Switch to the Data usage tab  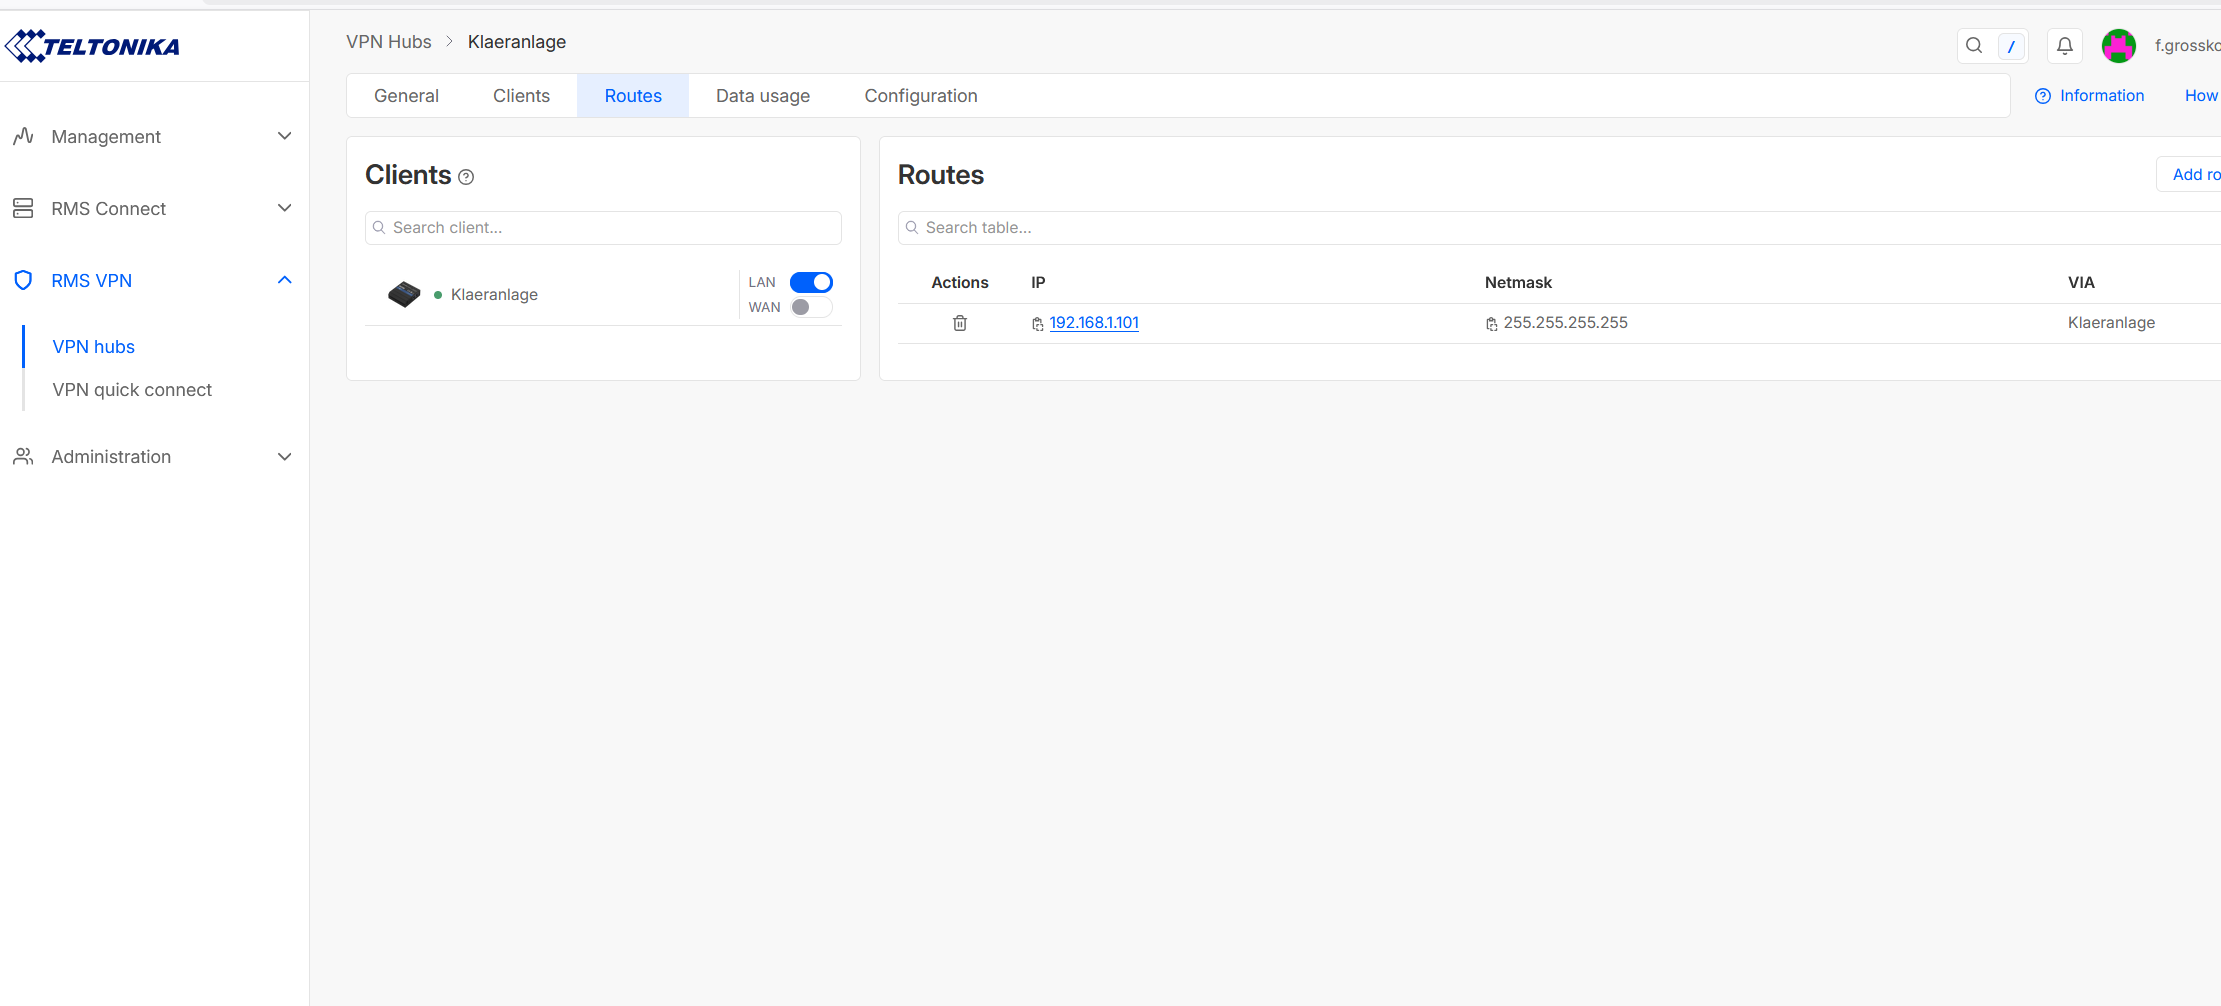pyautogui.click(x=762, y=96)
